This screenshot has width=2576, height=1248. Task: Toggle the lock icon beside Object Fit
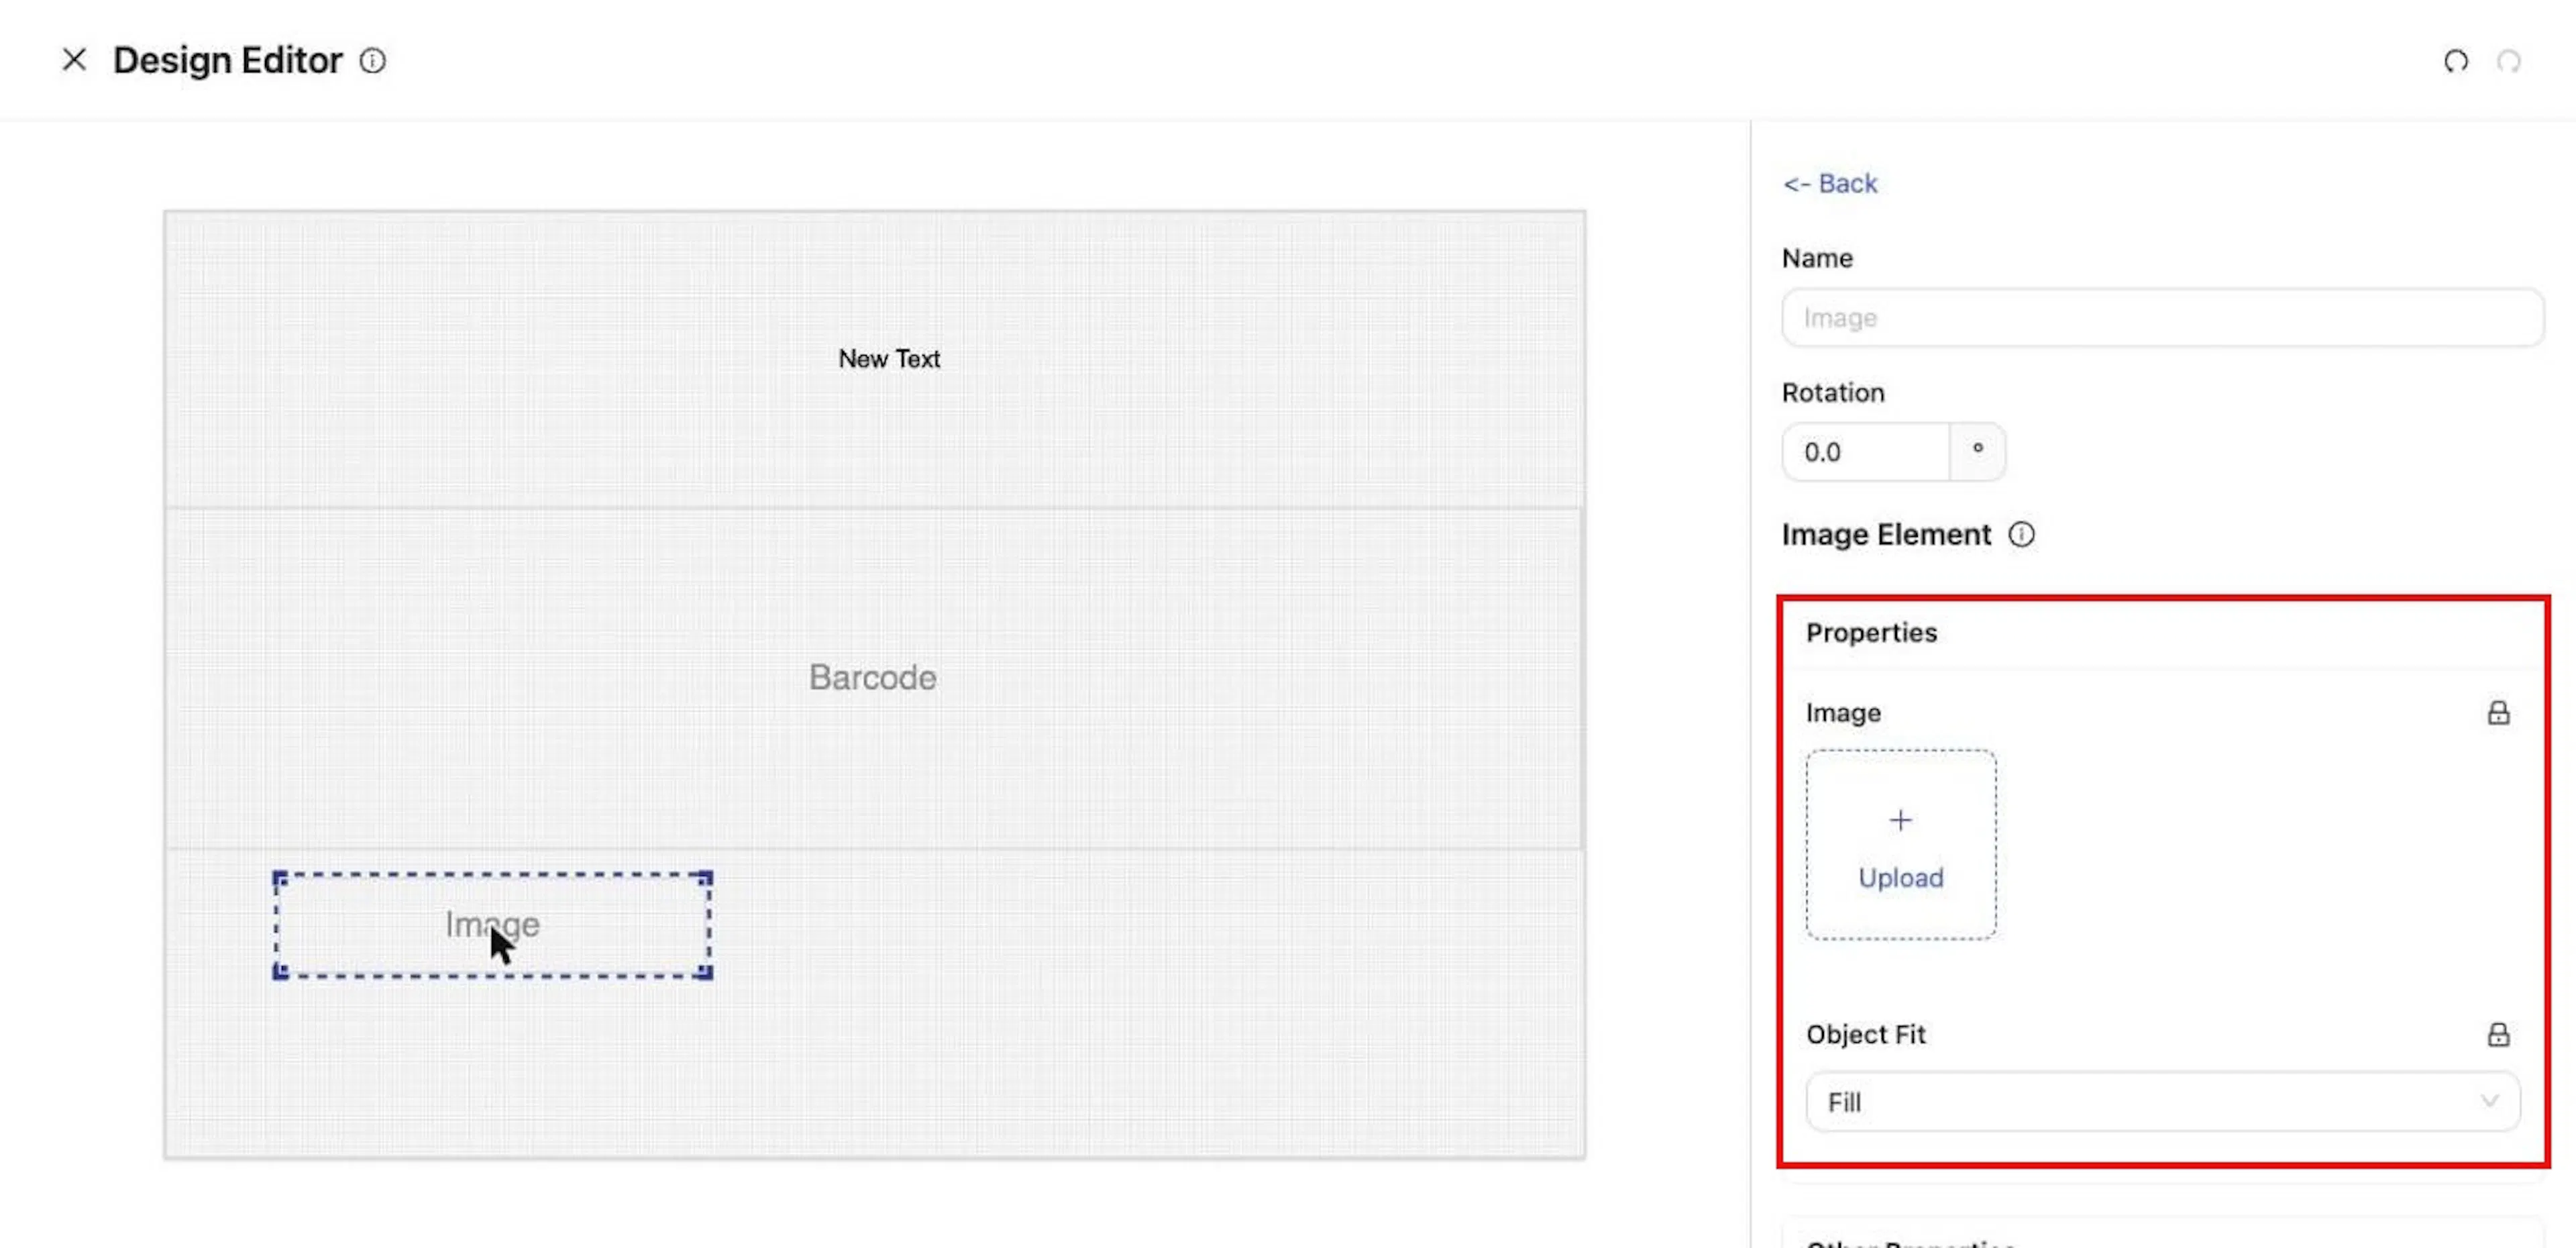[2498, 1034]
